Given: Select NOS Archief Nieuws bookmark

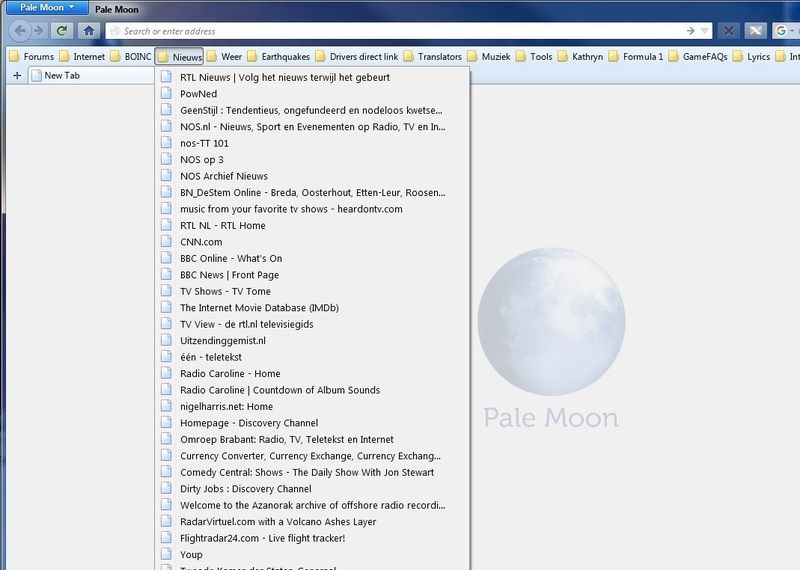Looking at the screenshot, I should pos(312,176).
